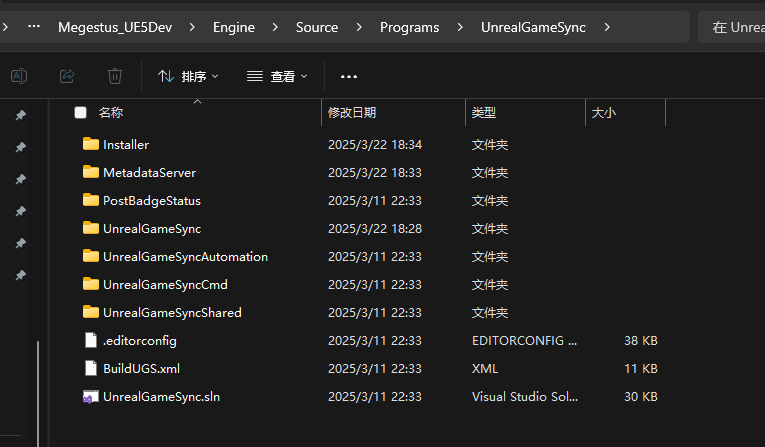This screenshot has width=765, height=447.
Task: Click the breadcrumb ellipsis for hidden path folders
Action: [34, 26]
